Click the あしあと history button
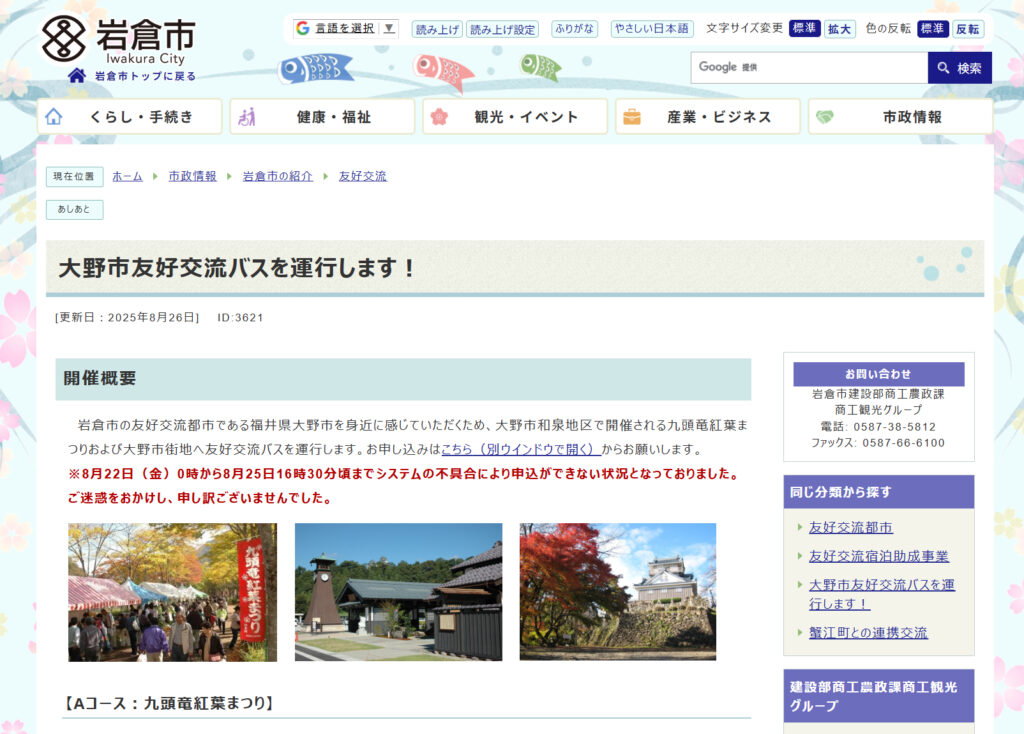Viewport: 1024px width, 734px height. click(x=74, y=210)
